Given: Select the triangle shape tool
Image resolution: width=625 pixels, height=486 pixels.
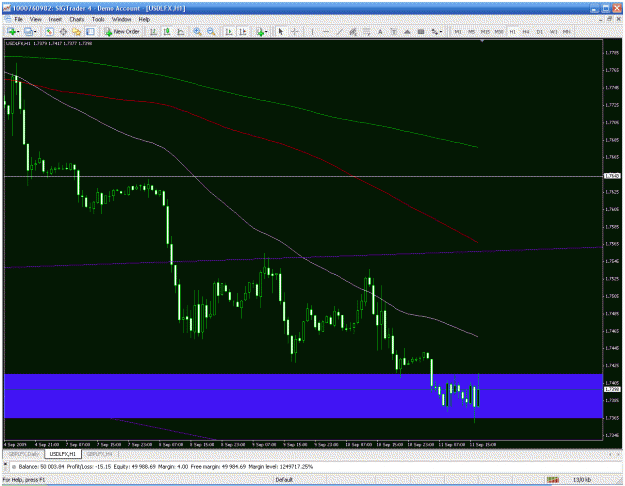Looking at the screenshot, I should [407, 31].
